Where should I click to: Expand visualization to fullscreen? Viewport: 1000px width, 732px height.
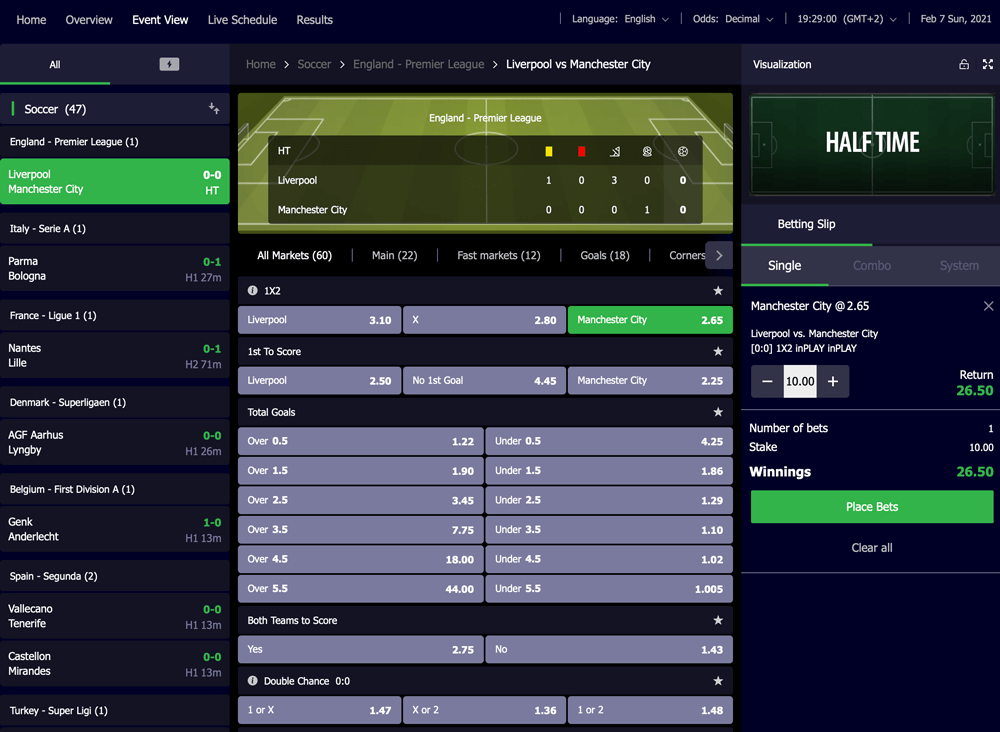(x=988, y=64)
